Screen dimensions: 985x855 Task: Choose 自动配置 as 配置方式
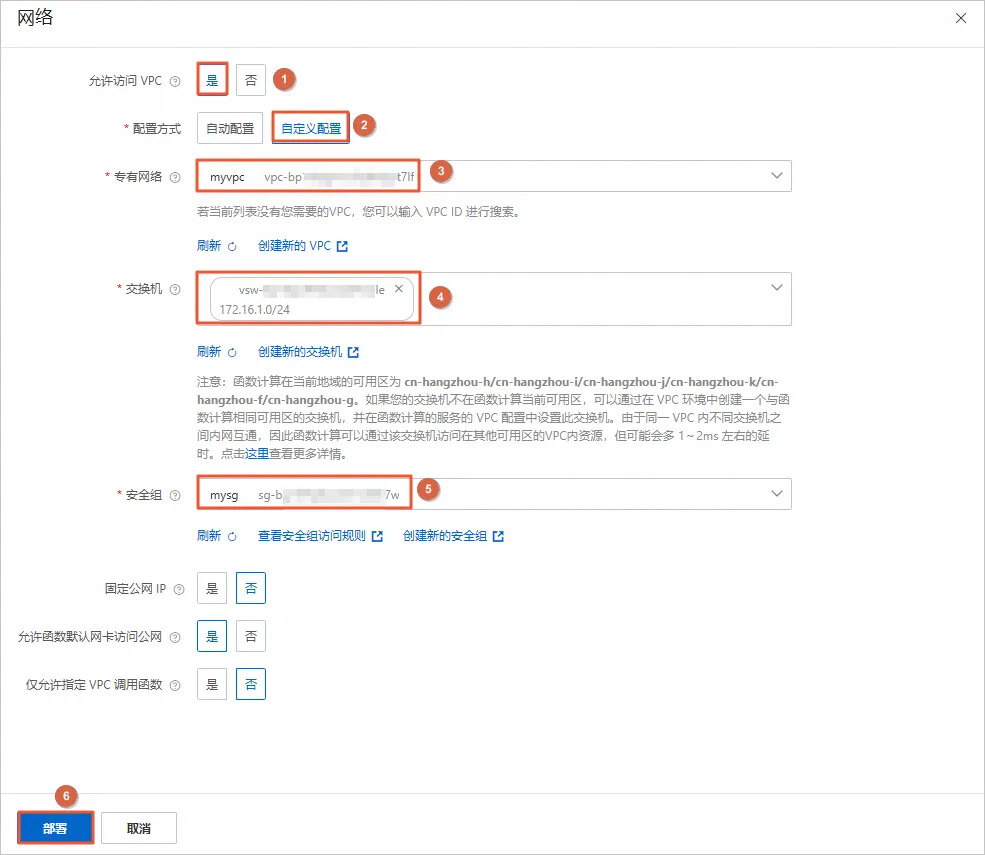(x=230, y=128)
